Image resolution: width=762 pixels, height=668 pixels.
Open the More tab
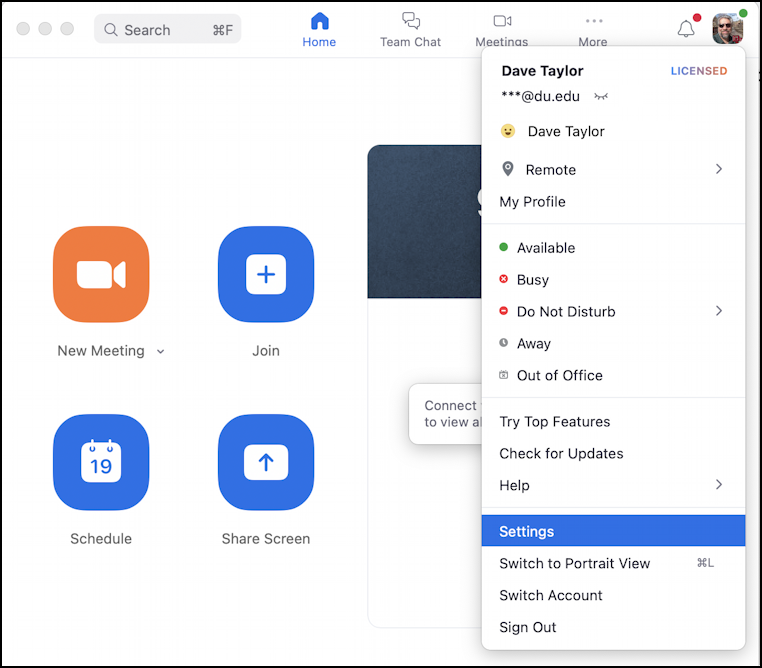point(593,30)
